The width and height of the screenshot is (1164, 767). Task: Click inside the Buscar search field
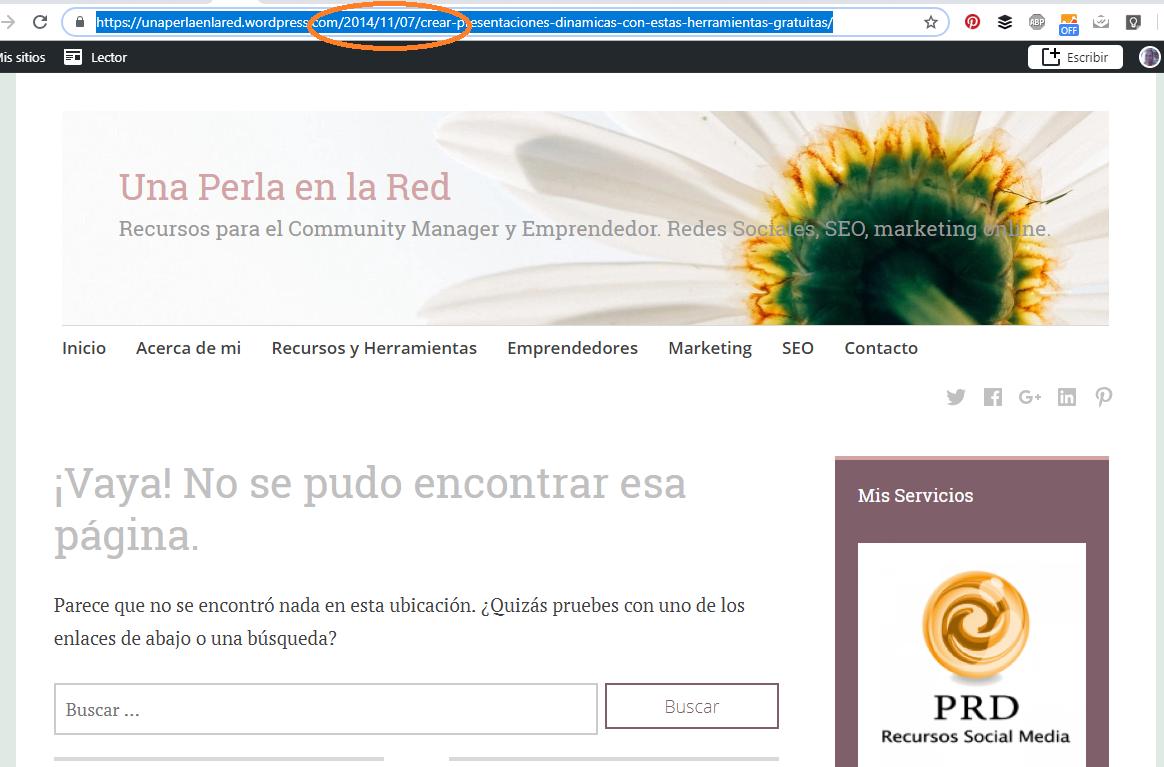coord(325,709)
